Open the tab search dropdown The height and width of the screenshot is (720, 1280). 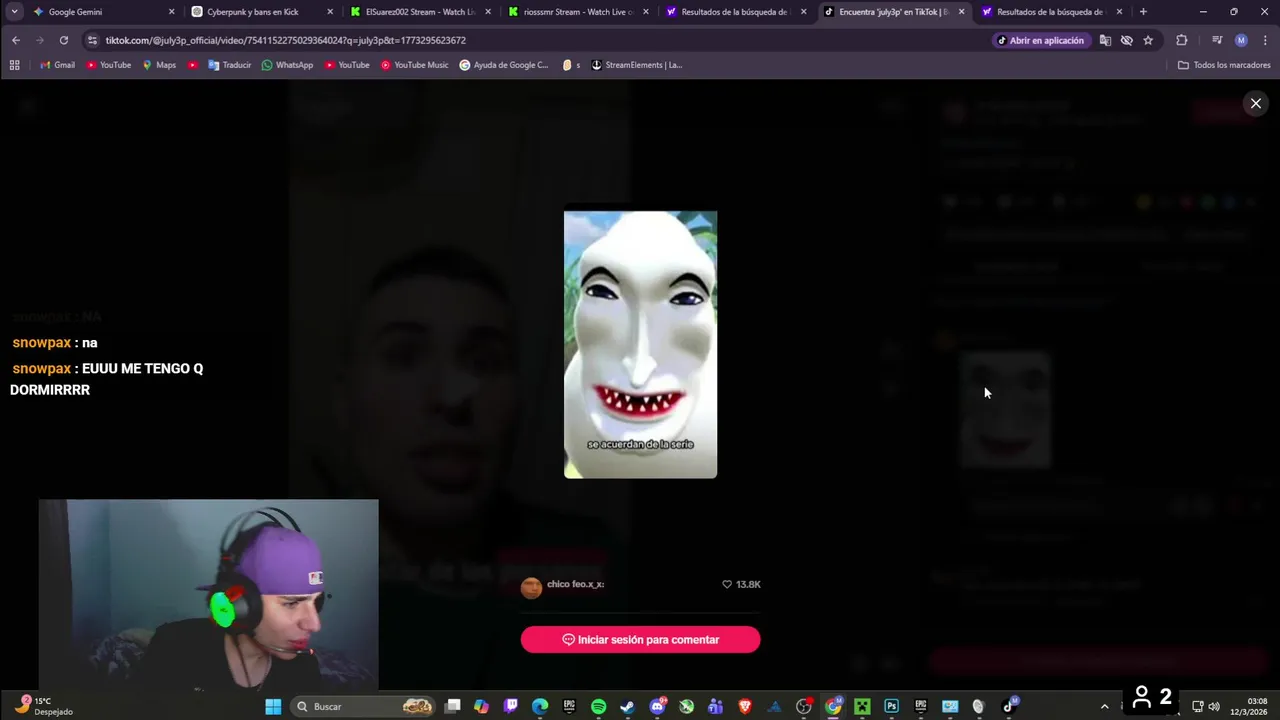pos(14,12)
